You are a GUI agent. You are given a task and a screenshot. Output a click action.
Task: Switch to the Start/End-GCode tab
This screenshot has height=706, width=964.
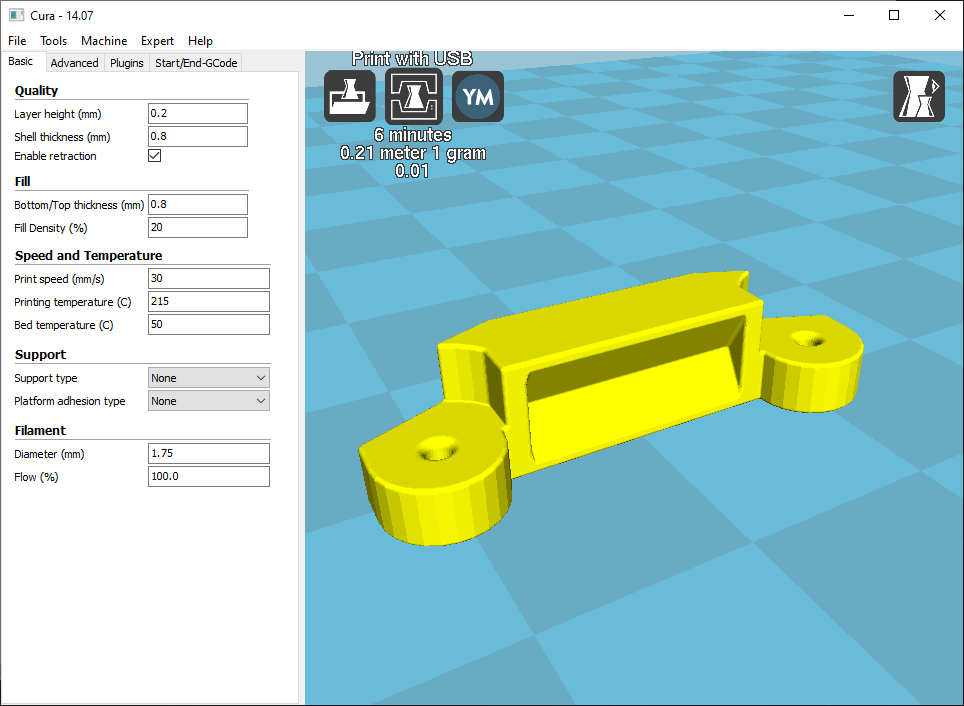[x=196, y=63]
